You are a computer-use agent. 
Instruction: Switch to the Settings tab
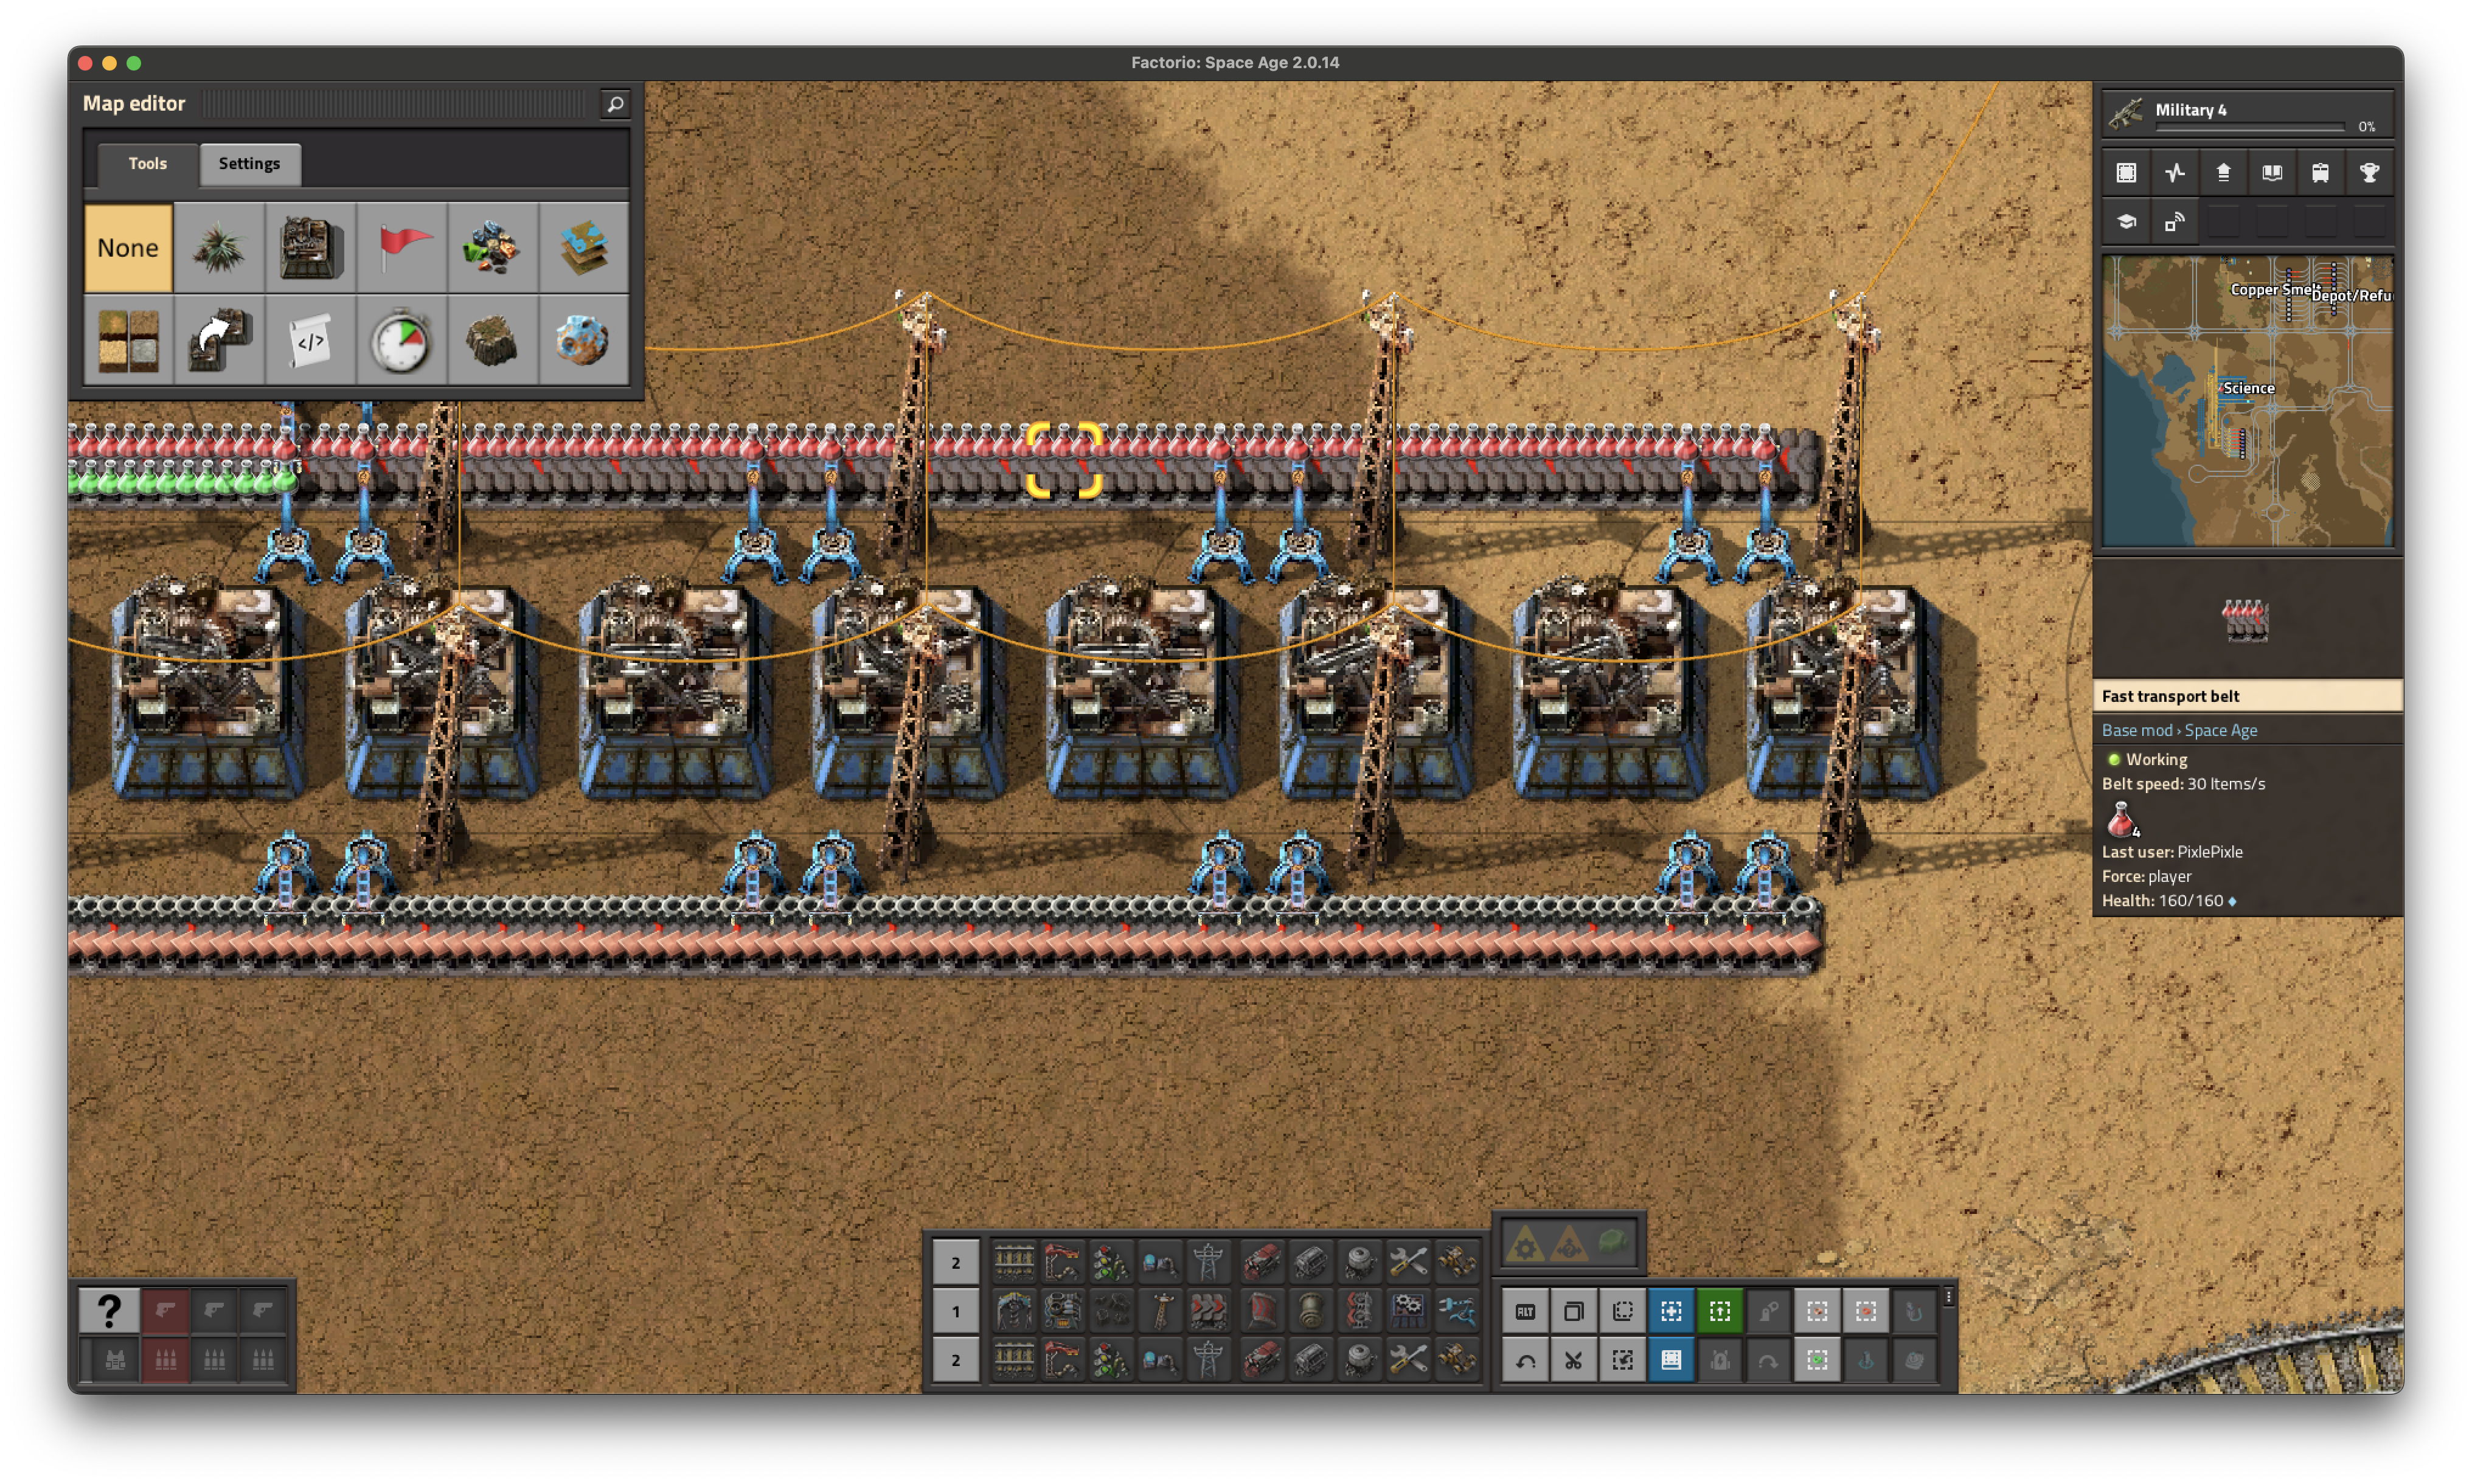[249, 164]
